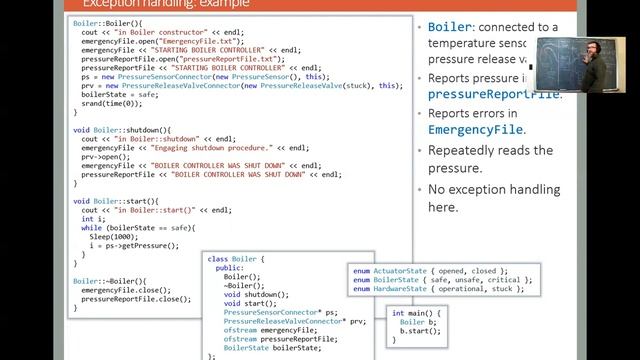Screen dimensions: 640x360
Task: Click the "Boiler::Boiler(){" constructor header line
Action: (108, 23)
